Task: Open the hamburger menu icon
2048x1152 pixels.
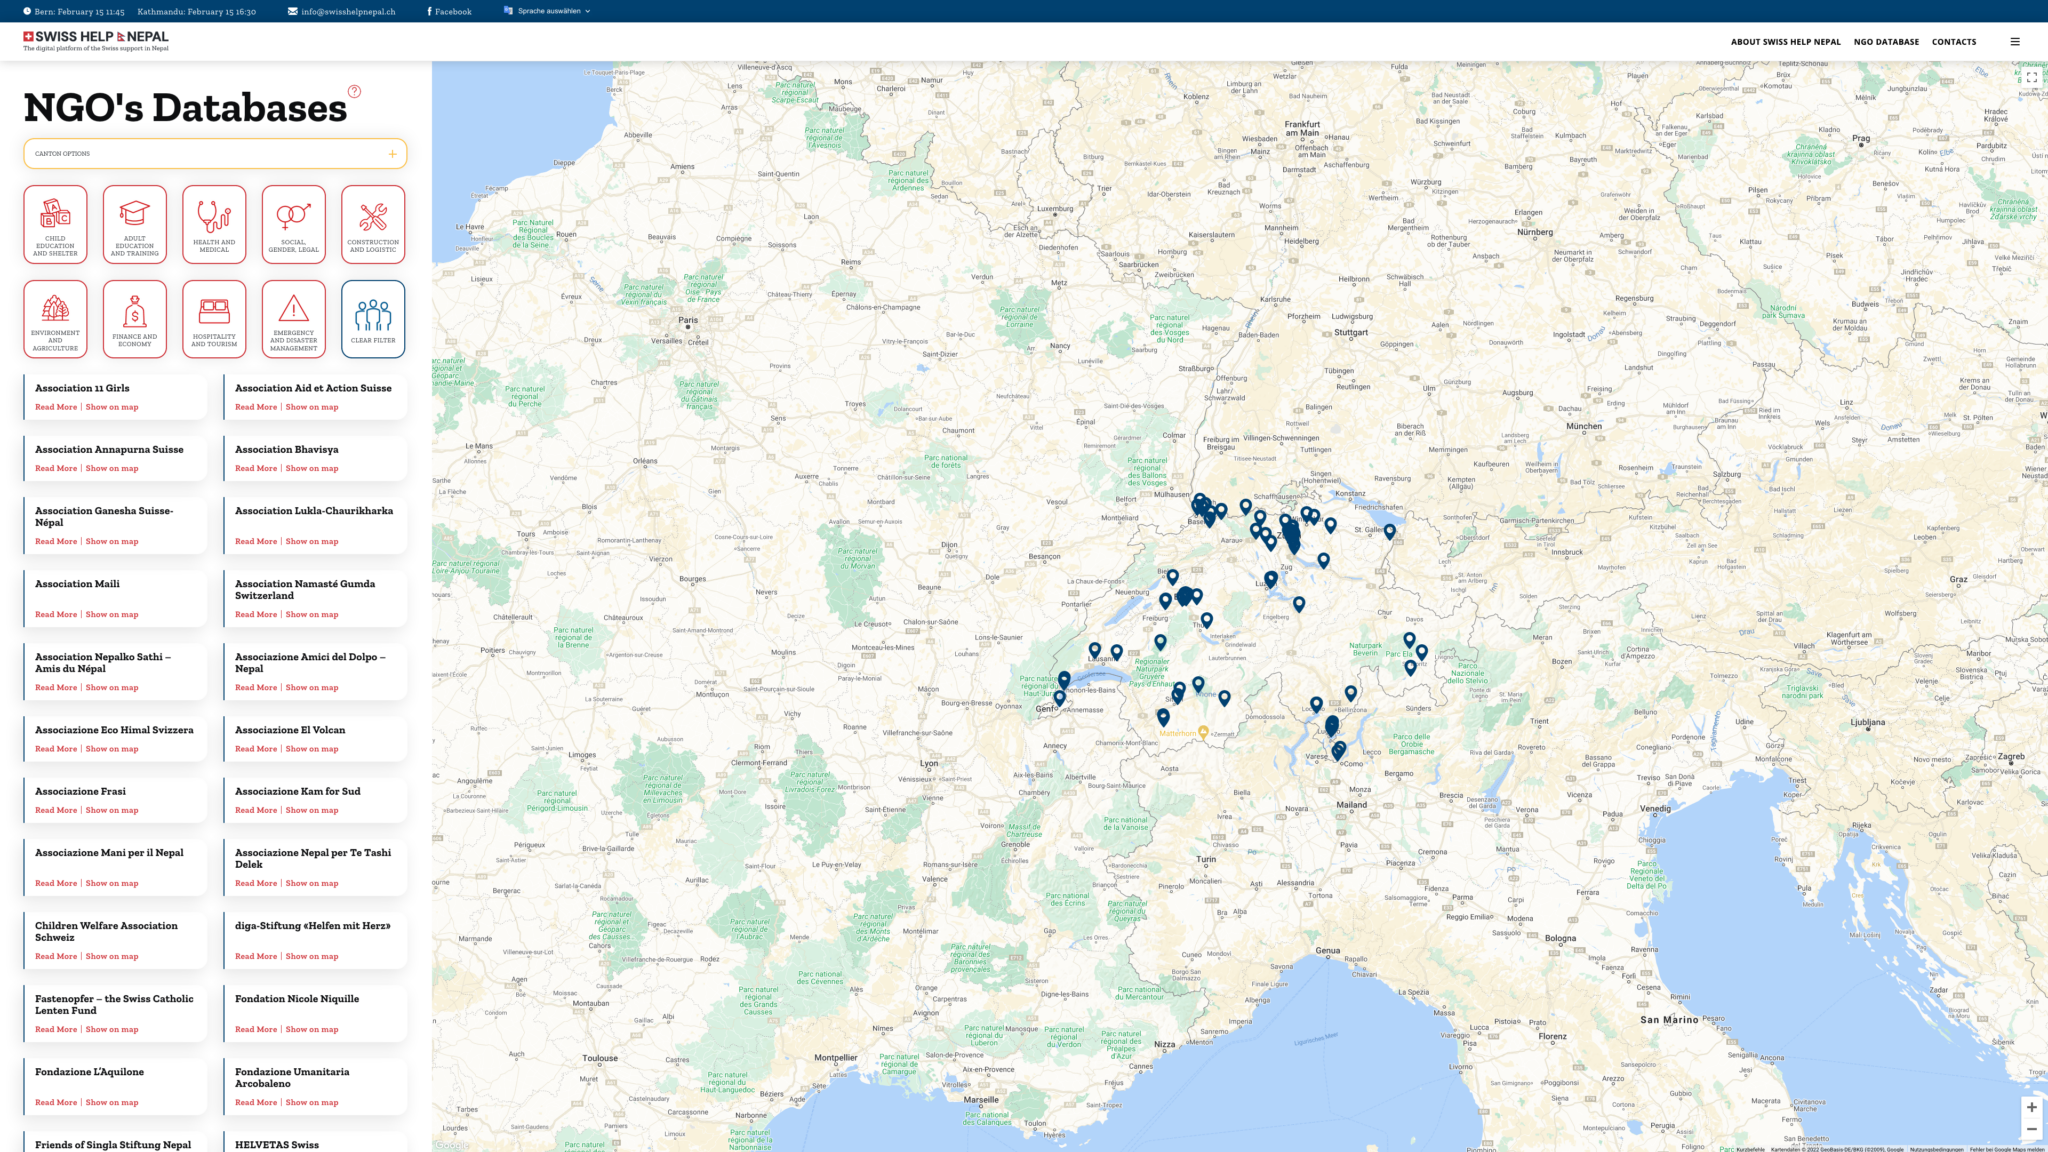Action: point(2014,42)
